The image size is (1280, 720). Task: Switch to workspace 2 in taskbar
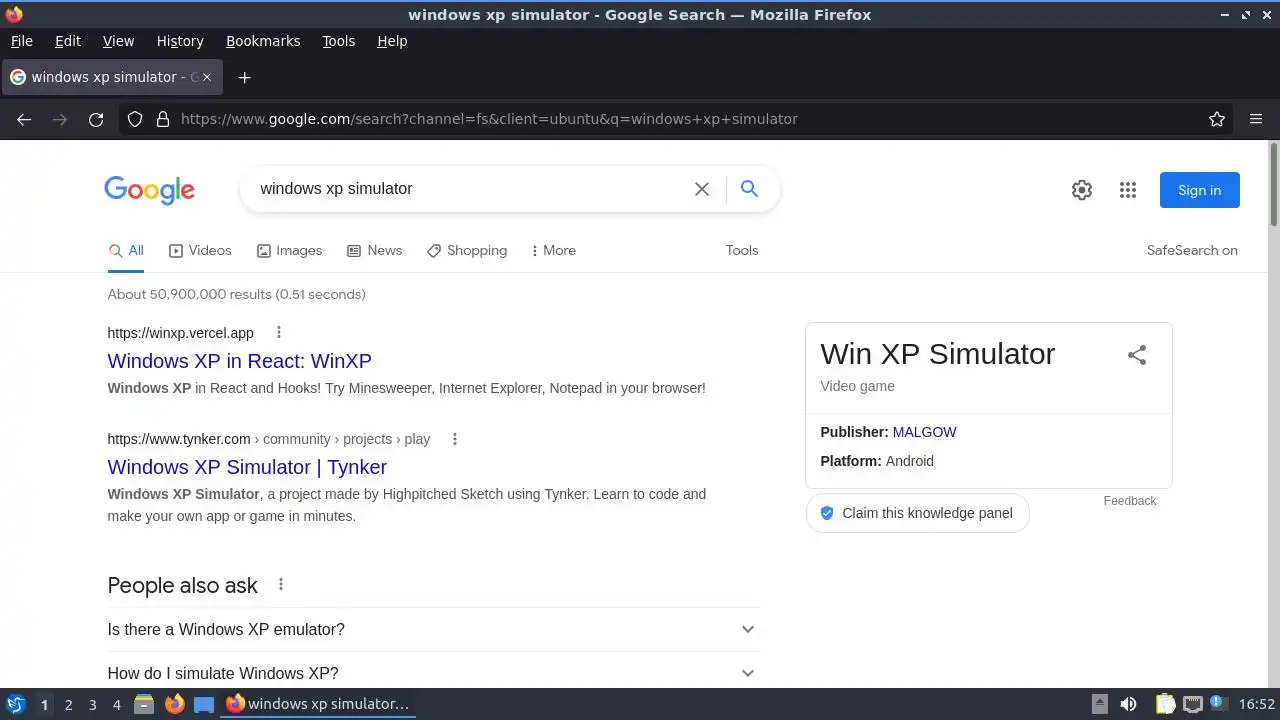[x=68, y=704]
